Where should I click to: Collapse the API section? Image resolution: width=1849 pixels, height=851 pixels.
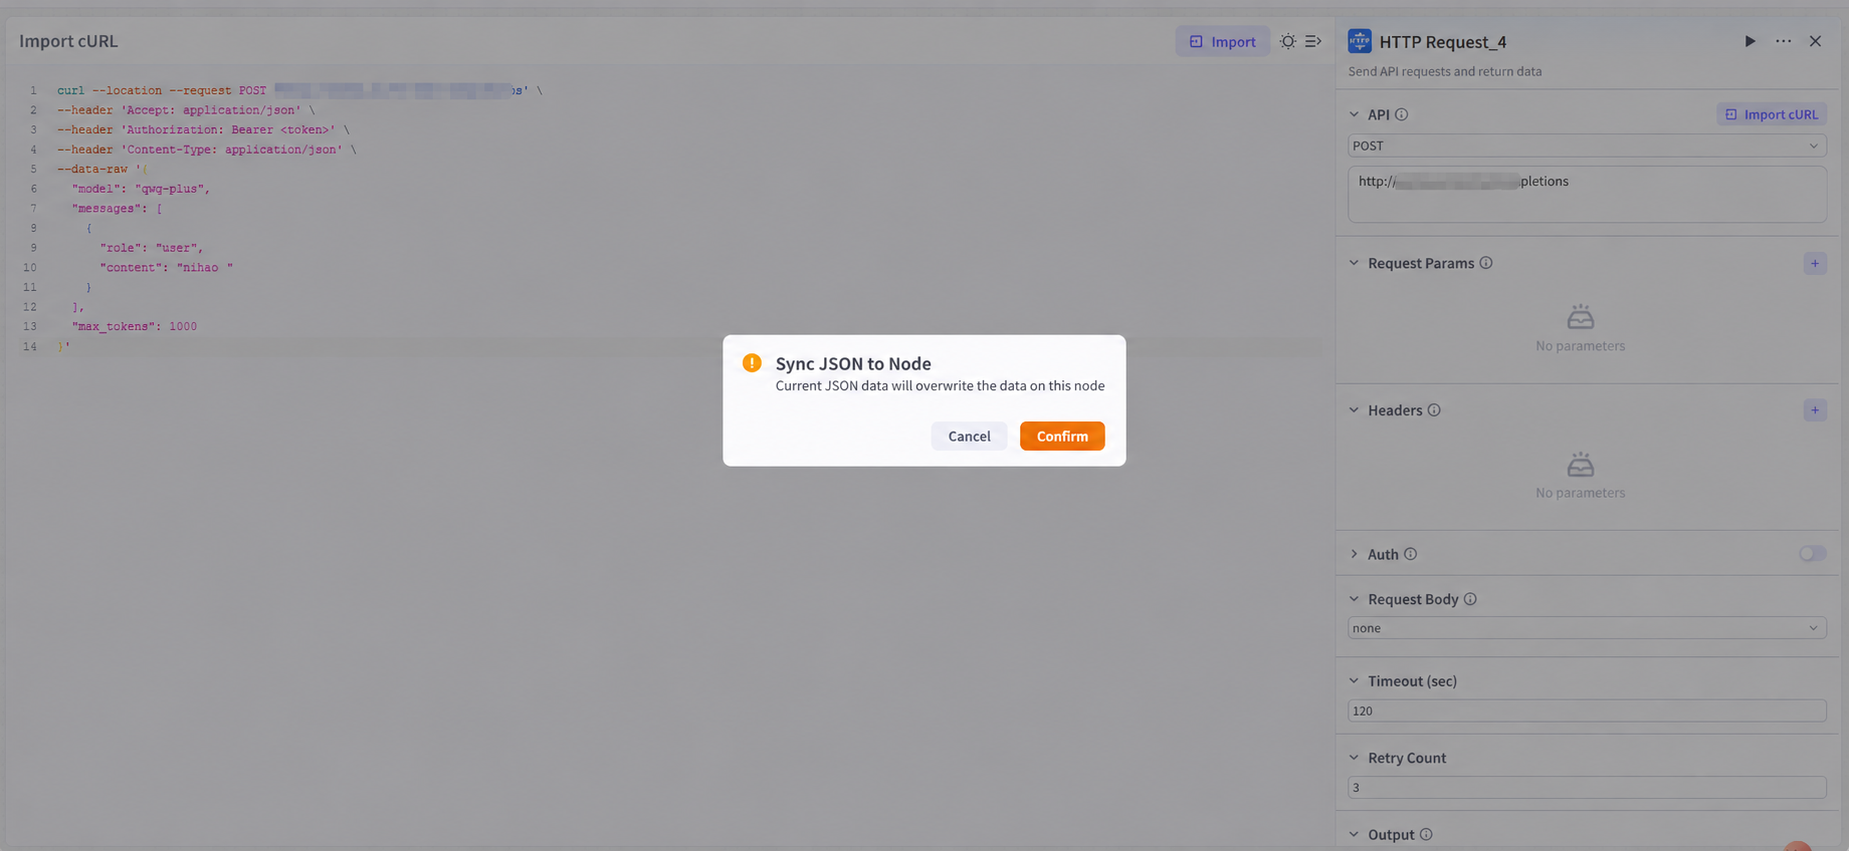[x=1354, y=114]
